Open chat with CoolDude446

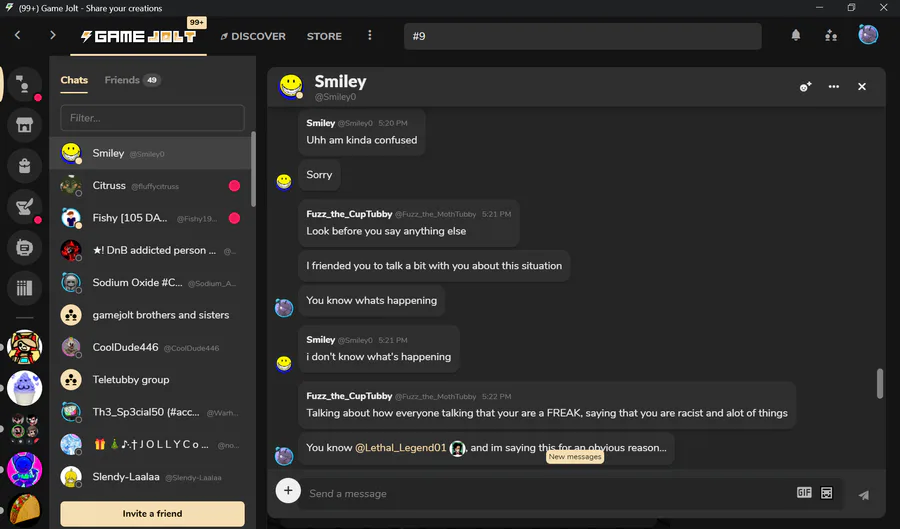click(x=150, y=347)
